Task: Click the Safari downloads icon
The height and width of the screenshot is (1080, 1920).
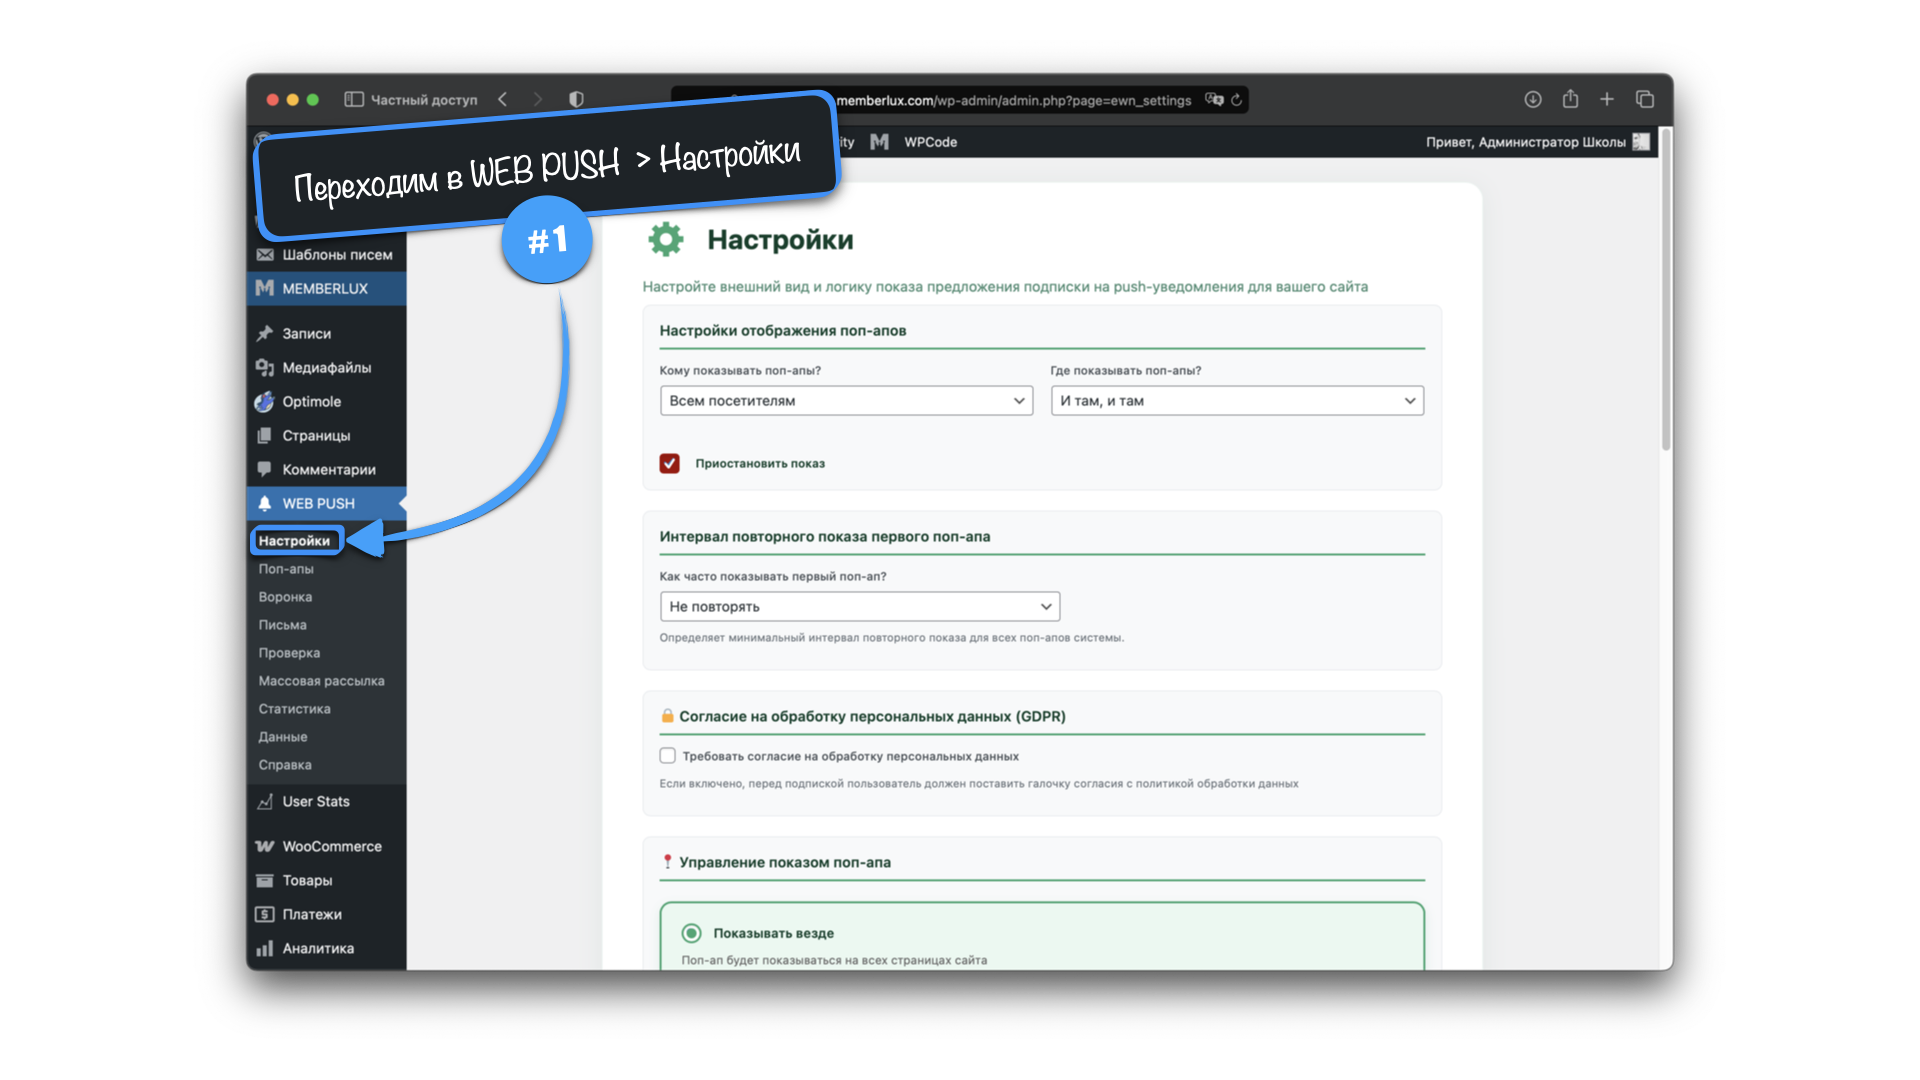Action: tap(1532, 99)
